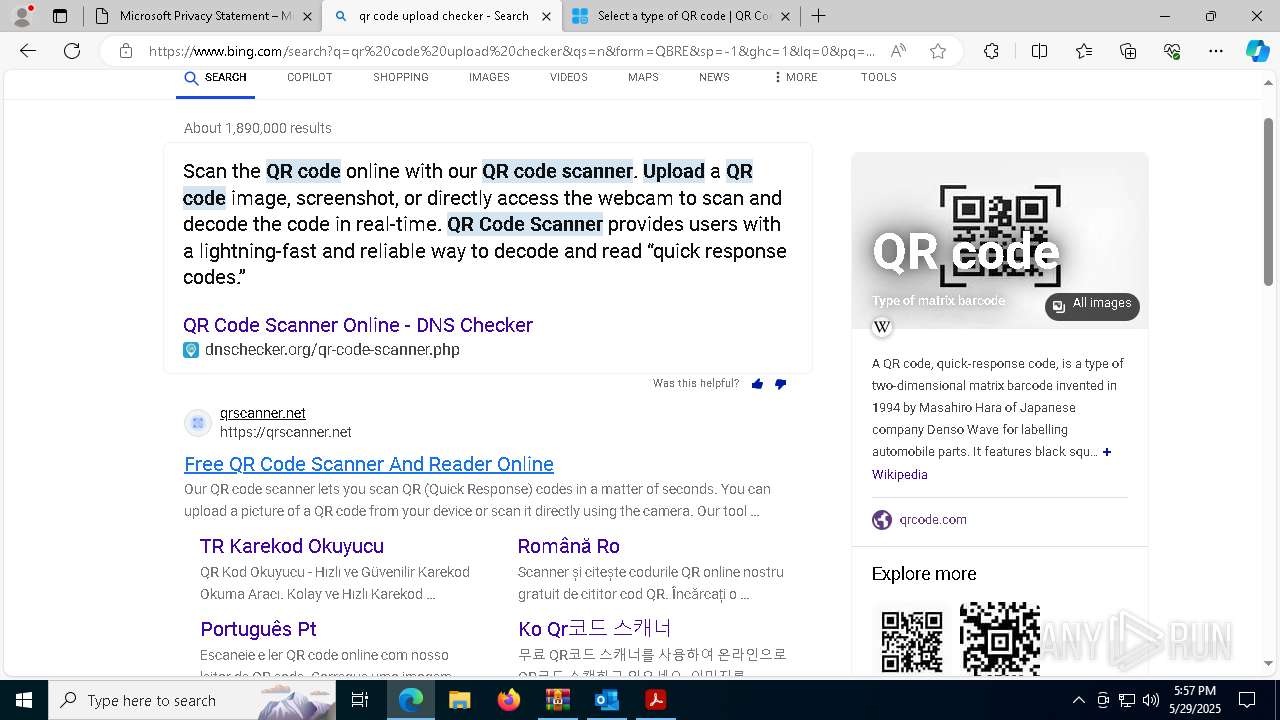Select the MAPS search tab
Viewport: 1280px width, 720px height.
click(x=643, y=77)
